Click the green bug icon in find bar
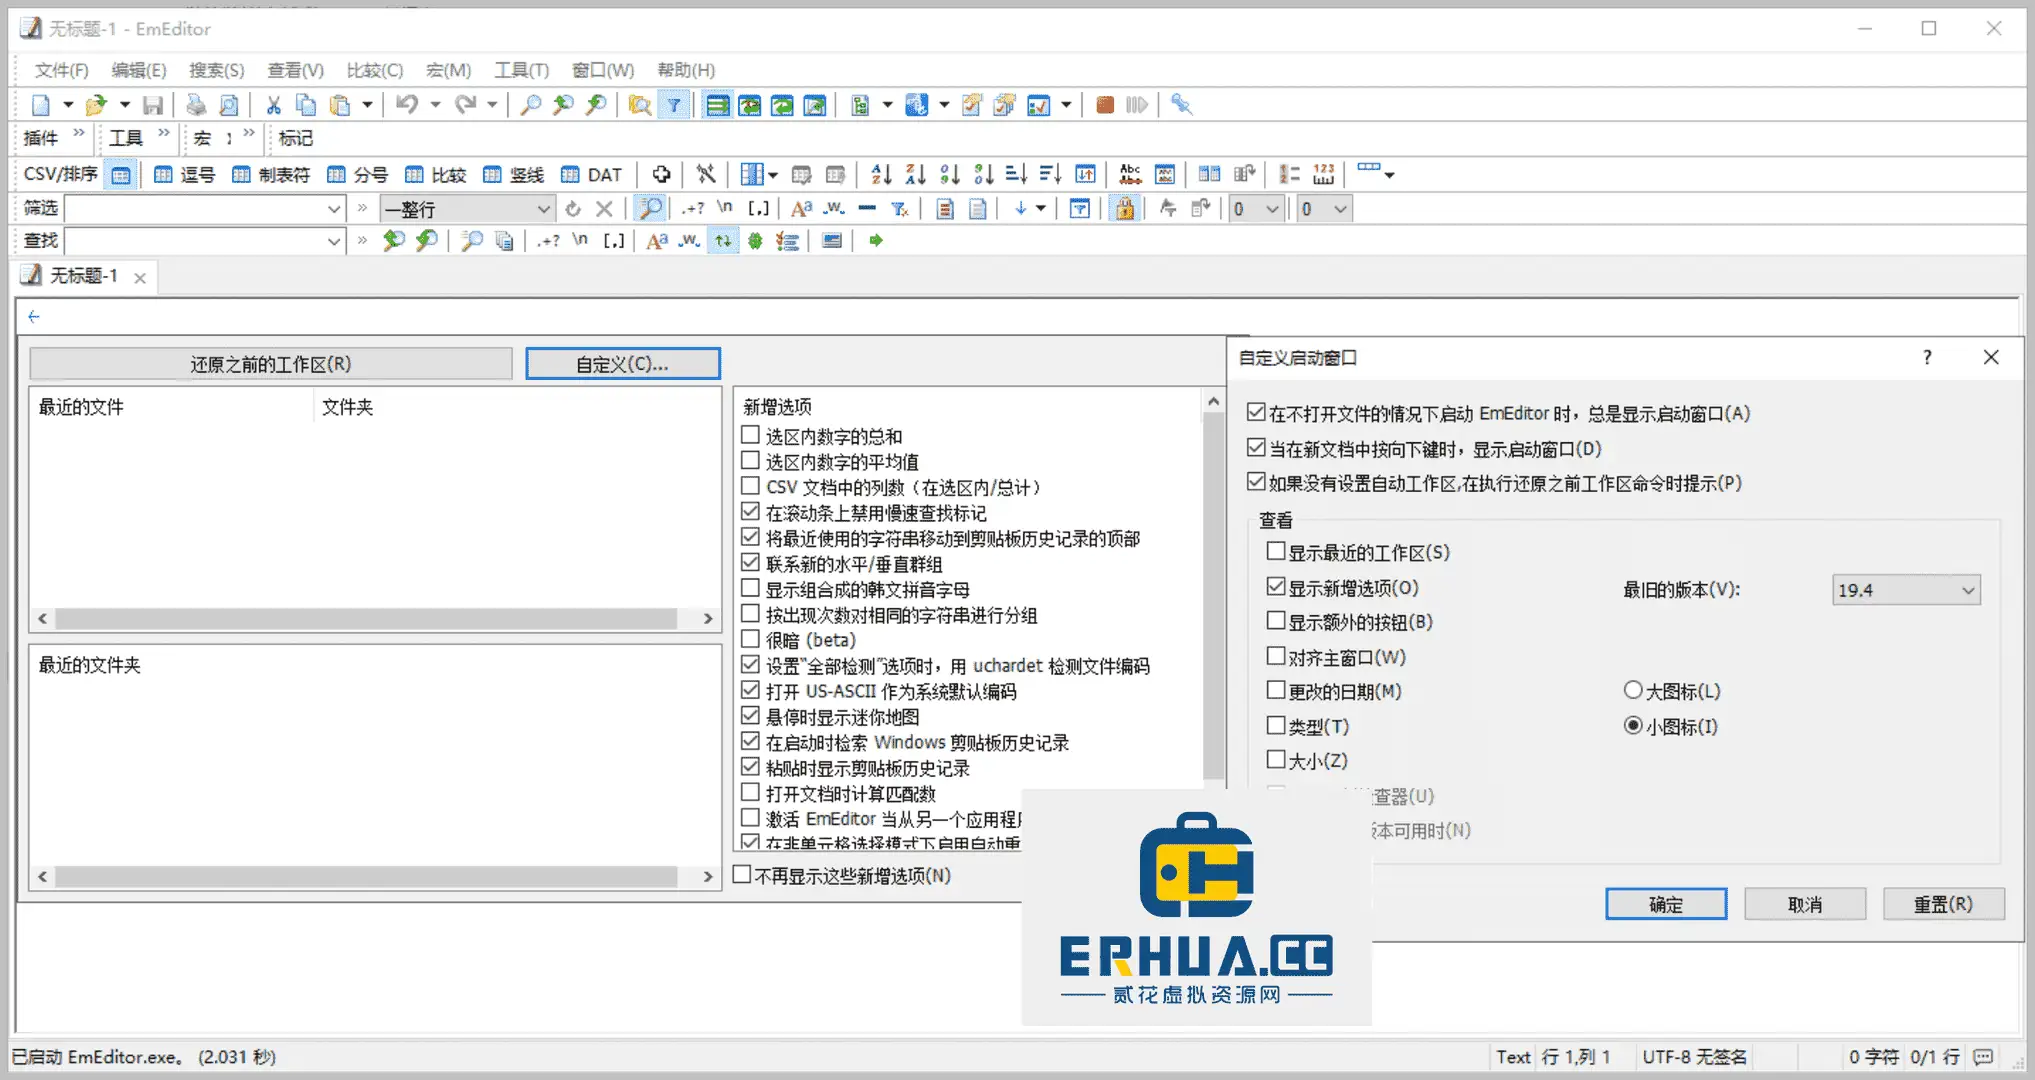The image size is (2035, 1080). click(755, 241)
